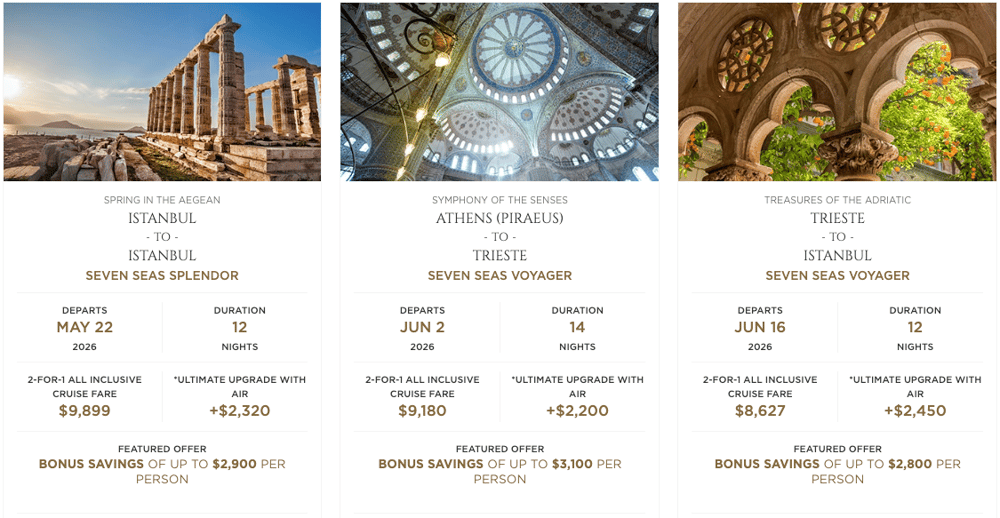Open the Greek temple ruins cruise image
This screenshot has width=1000, height=518.
(162, 92)
